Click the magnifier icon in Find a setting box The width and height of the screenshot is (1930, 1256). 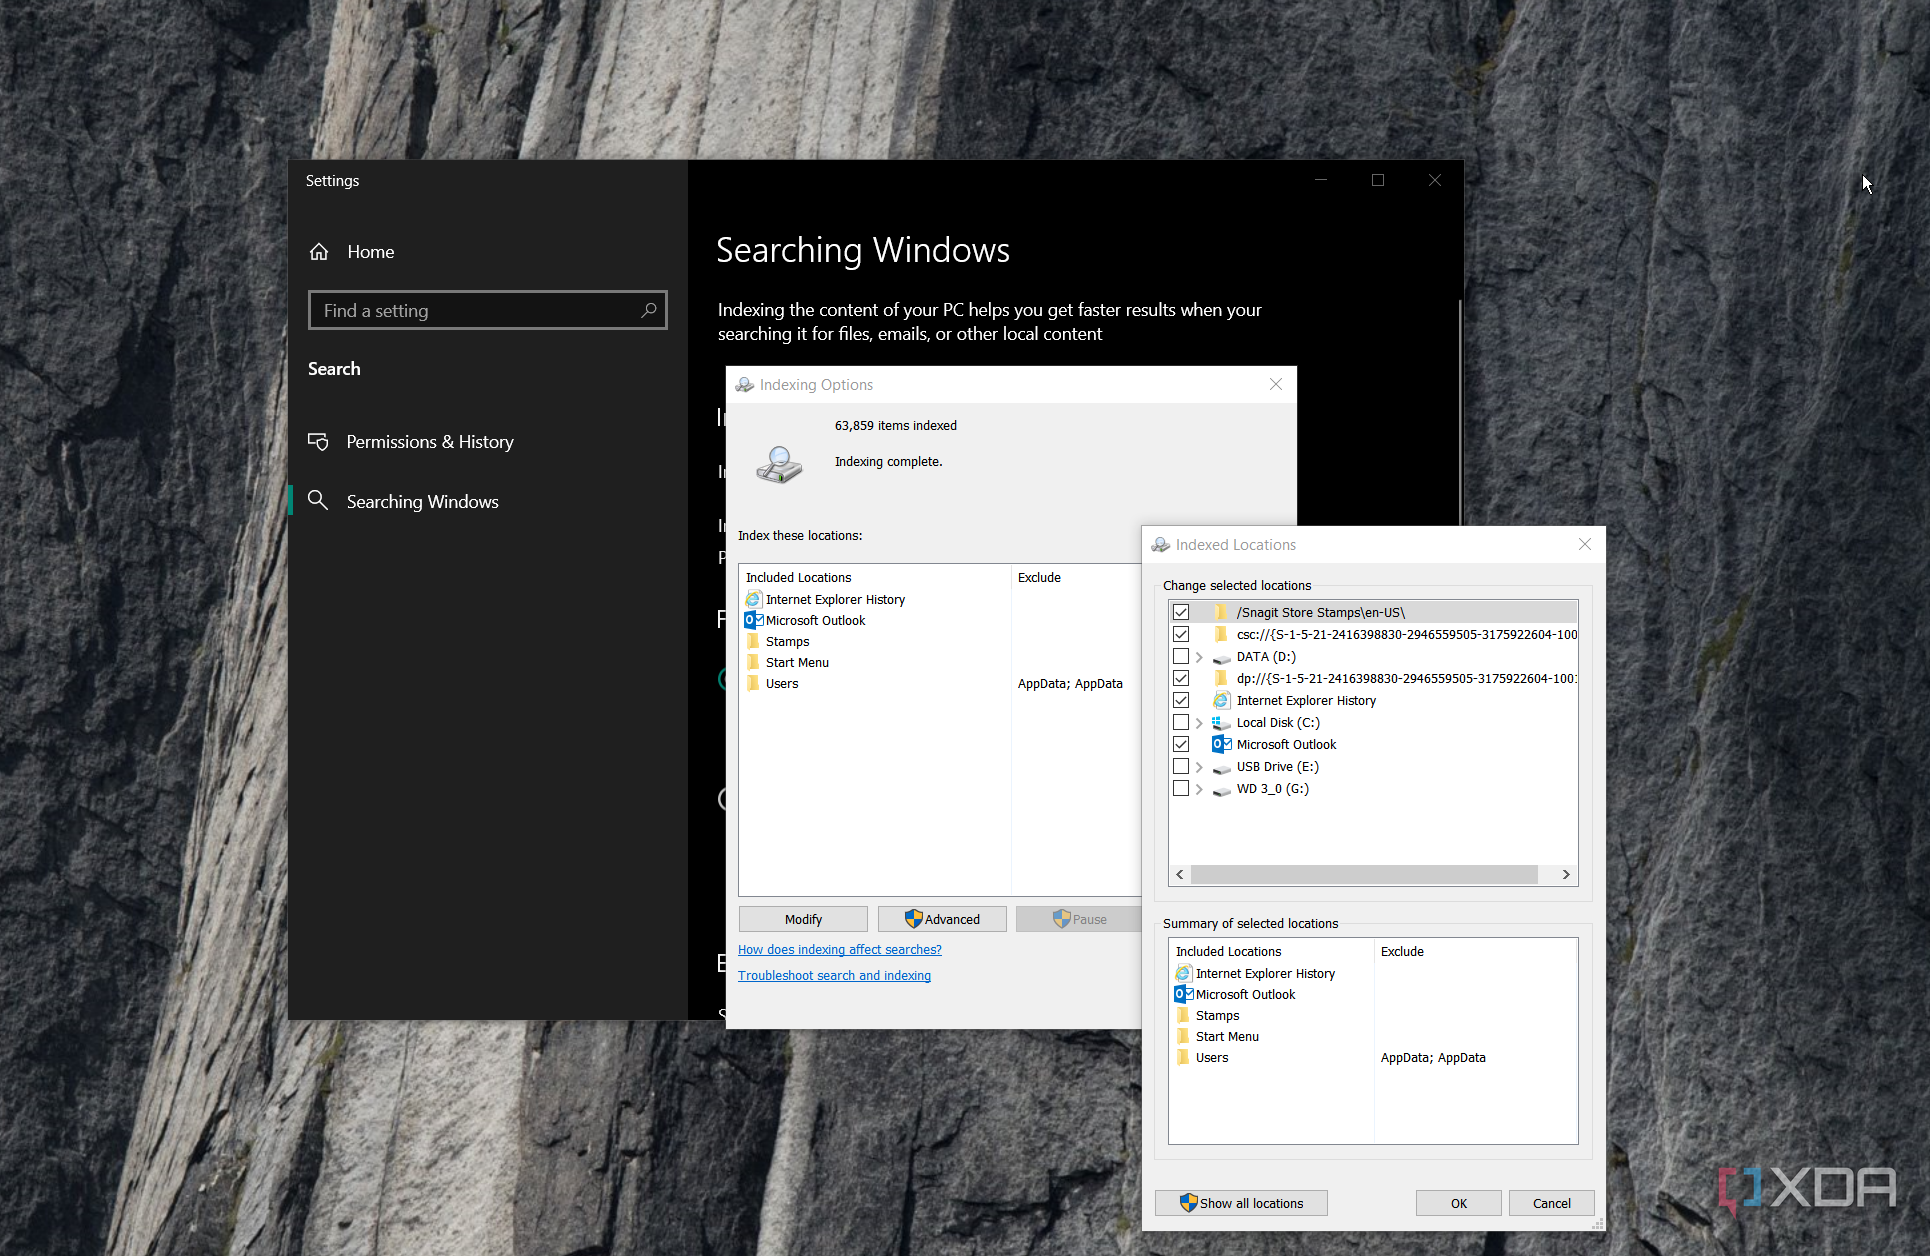tap(648, 310)
